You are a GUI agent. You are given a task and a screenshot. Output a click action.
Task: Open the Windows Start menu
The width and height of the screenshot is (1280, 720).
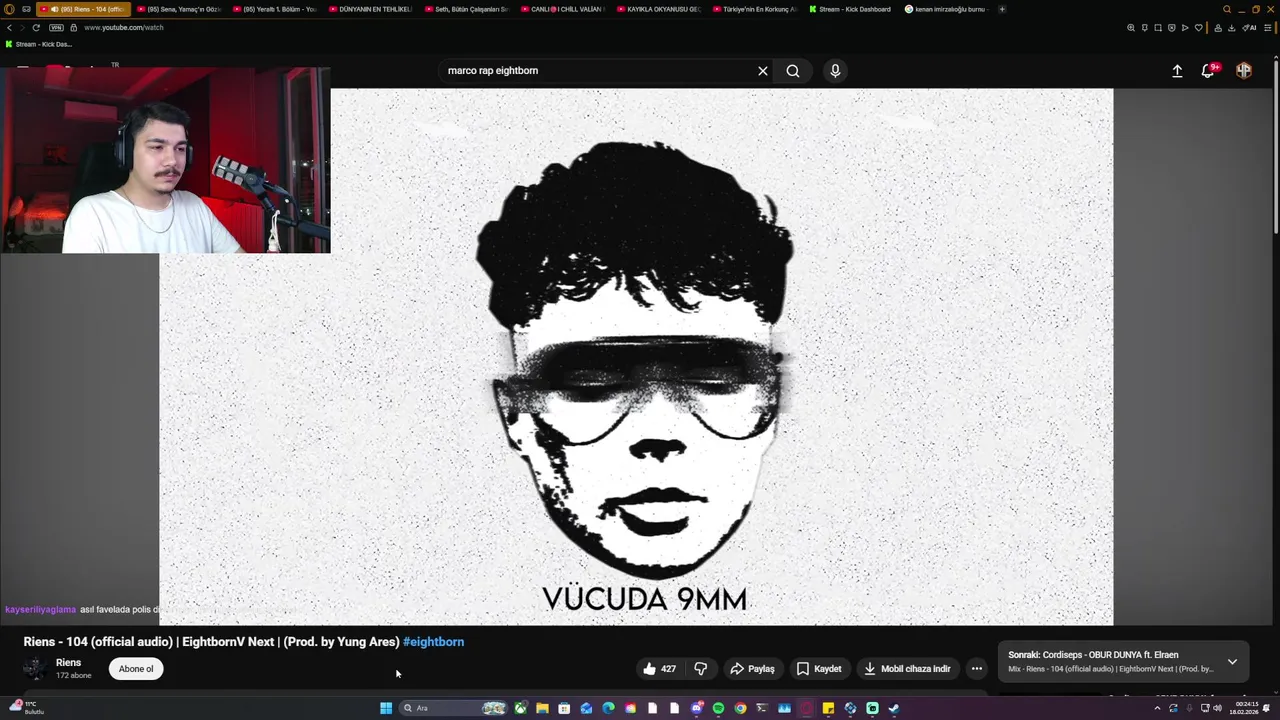click(x=386, y=708)
